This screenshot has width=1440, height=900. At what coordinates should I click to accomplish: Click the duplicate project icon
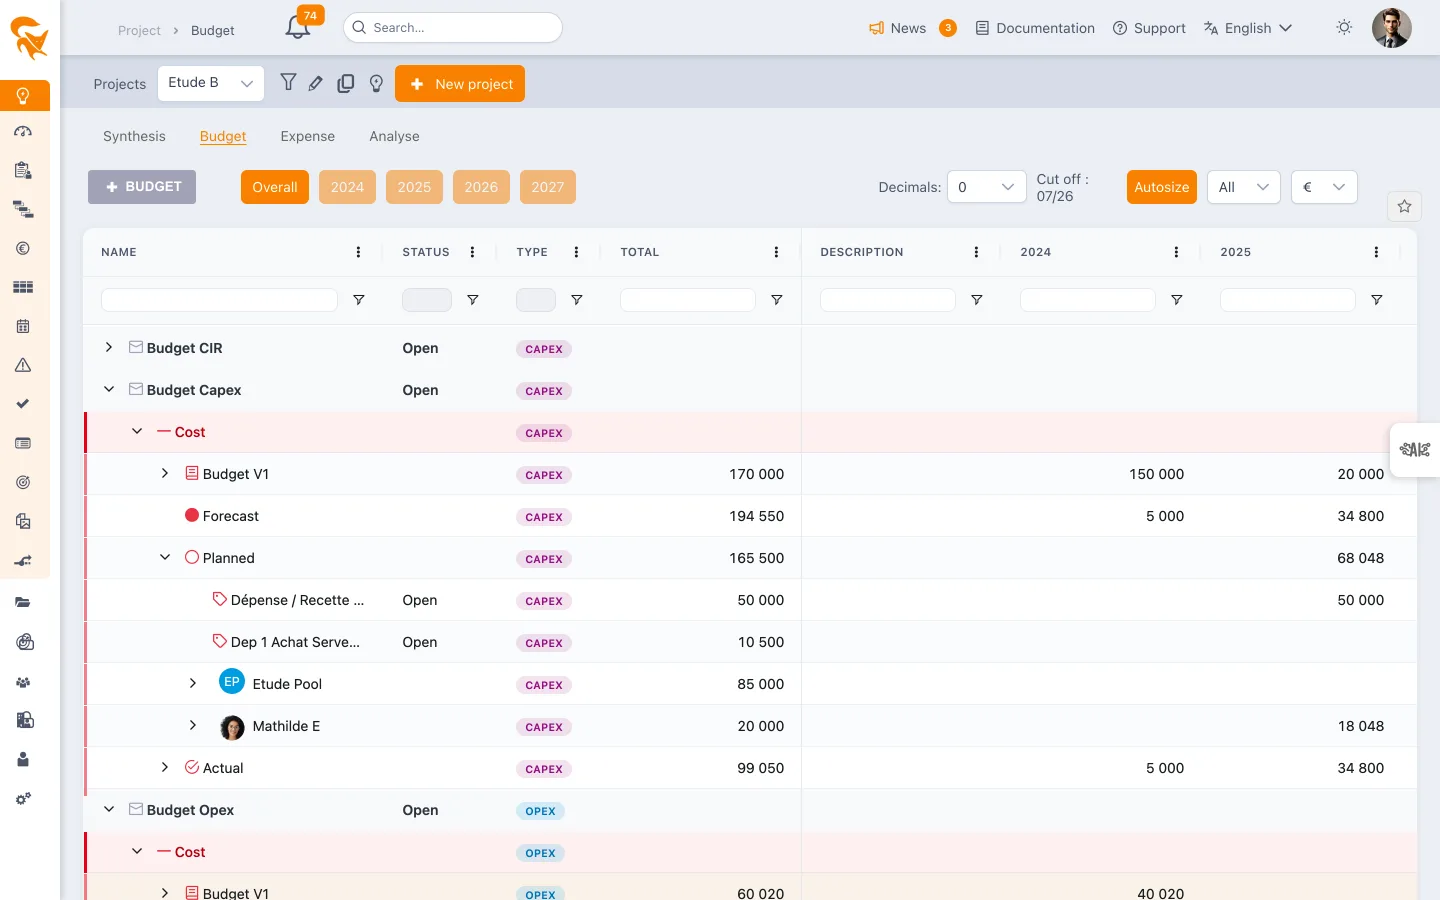point(346,84)
